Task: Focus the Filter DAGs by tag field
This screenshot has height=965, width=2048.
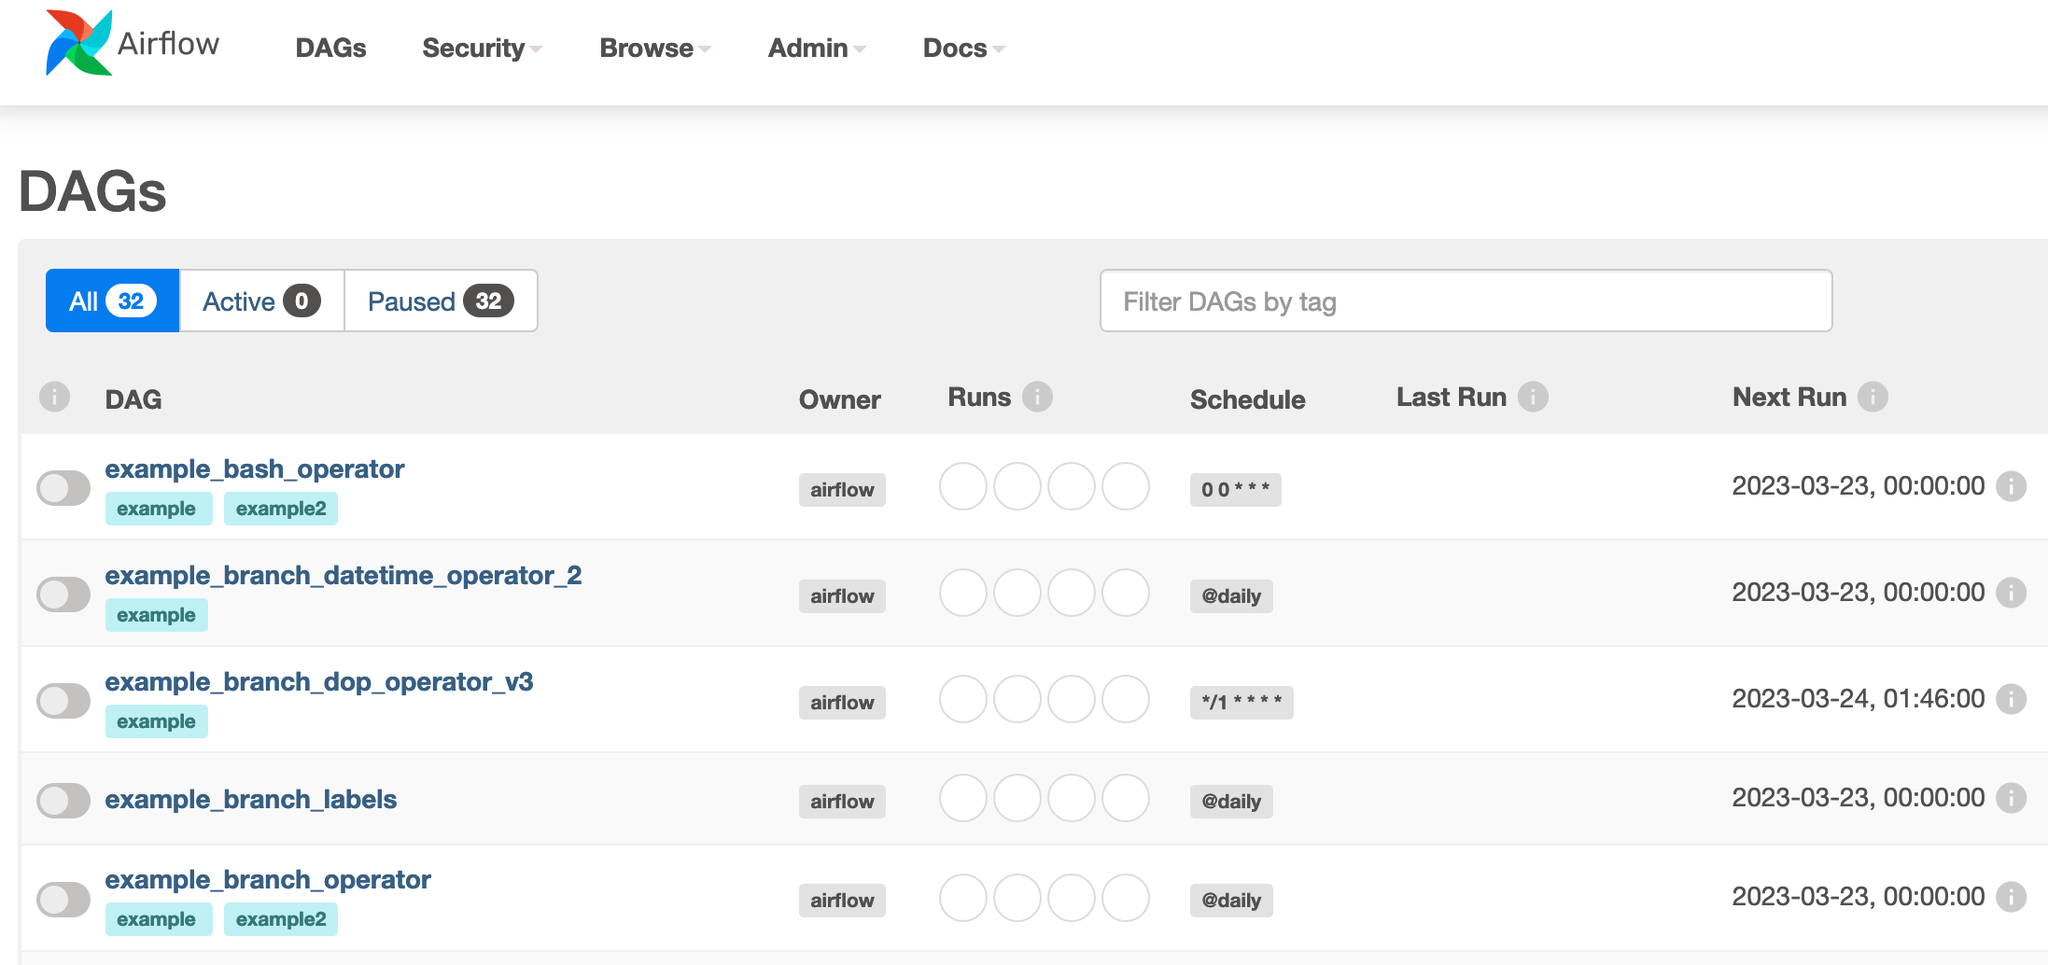Action: (x=1465, y=301)
